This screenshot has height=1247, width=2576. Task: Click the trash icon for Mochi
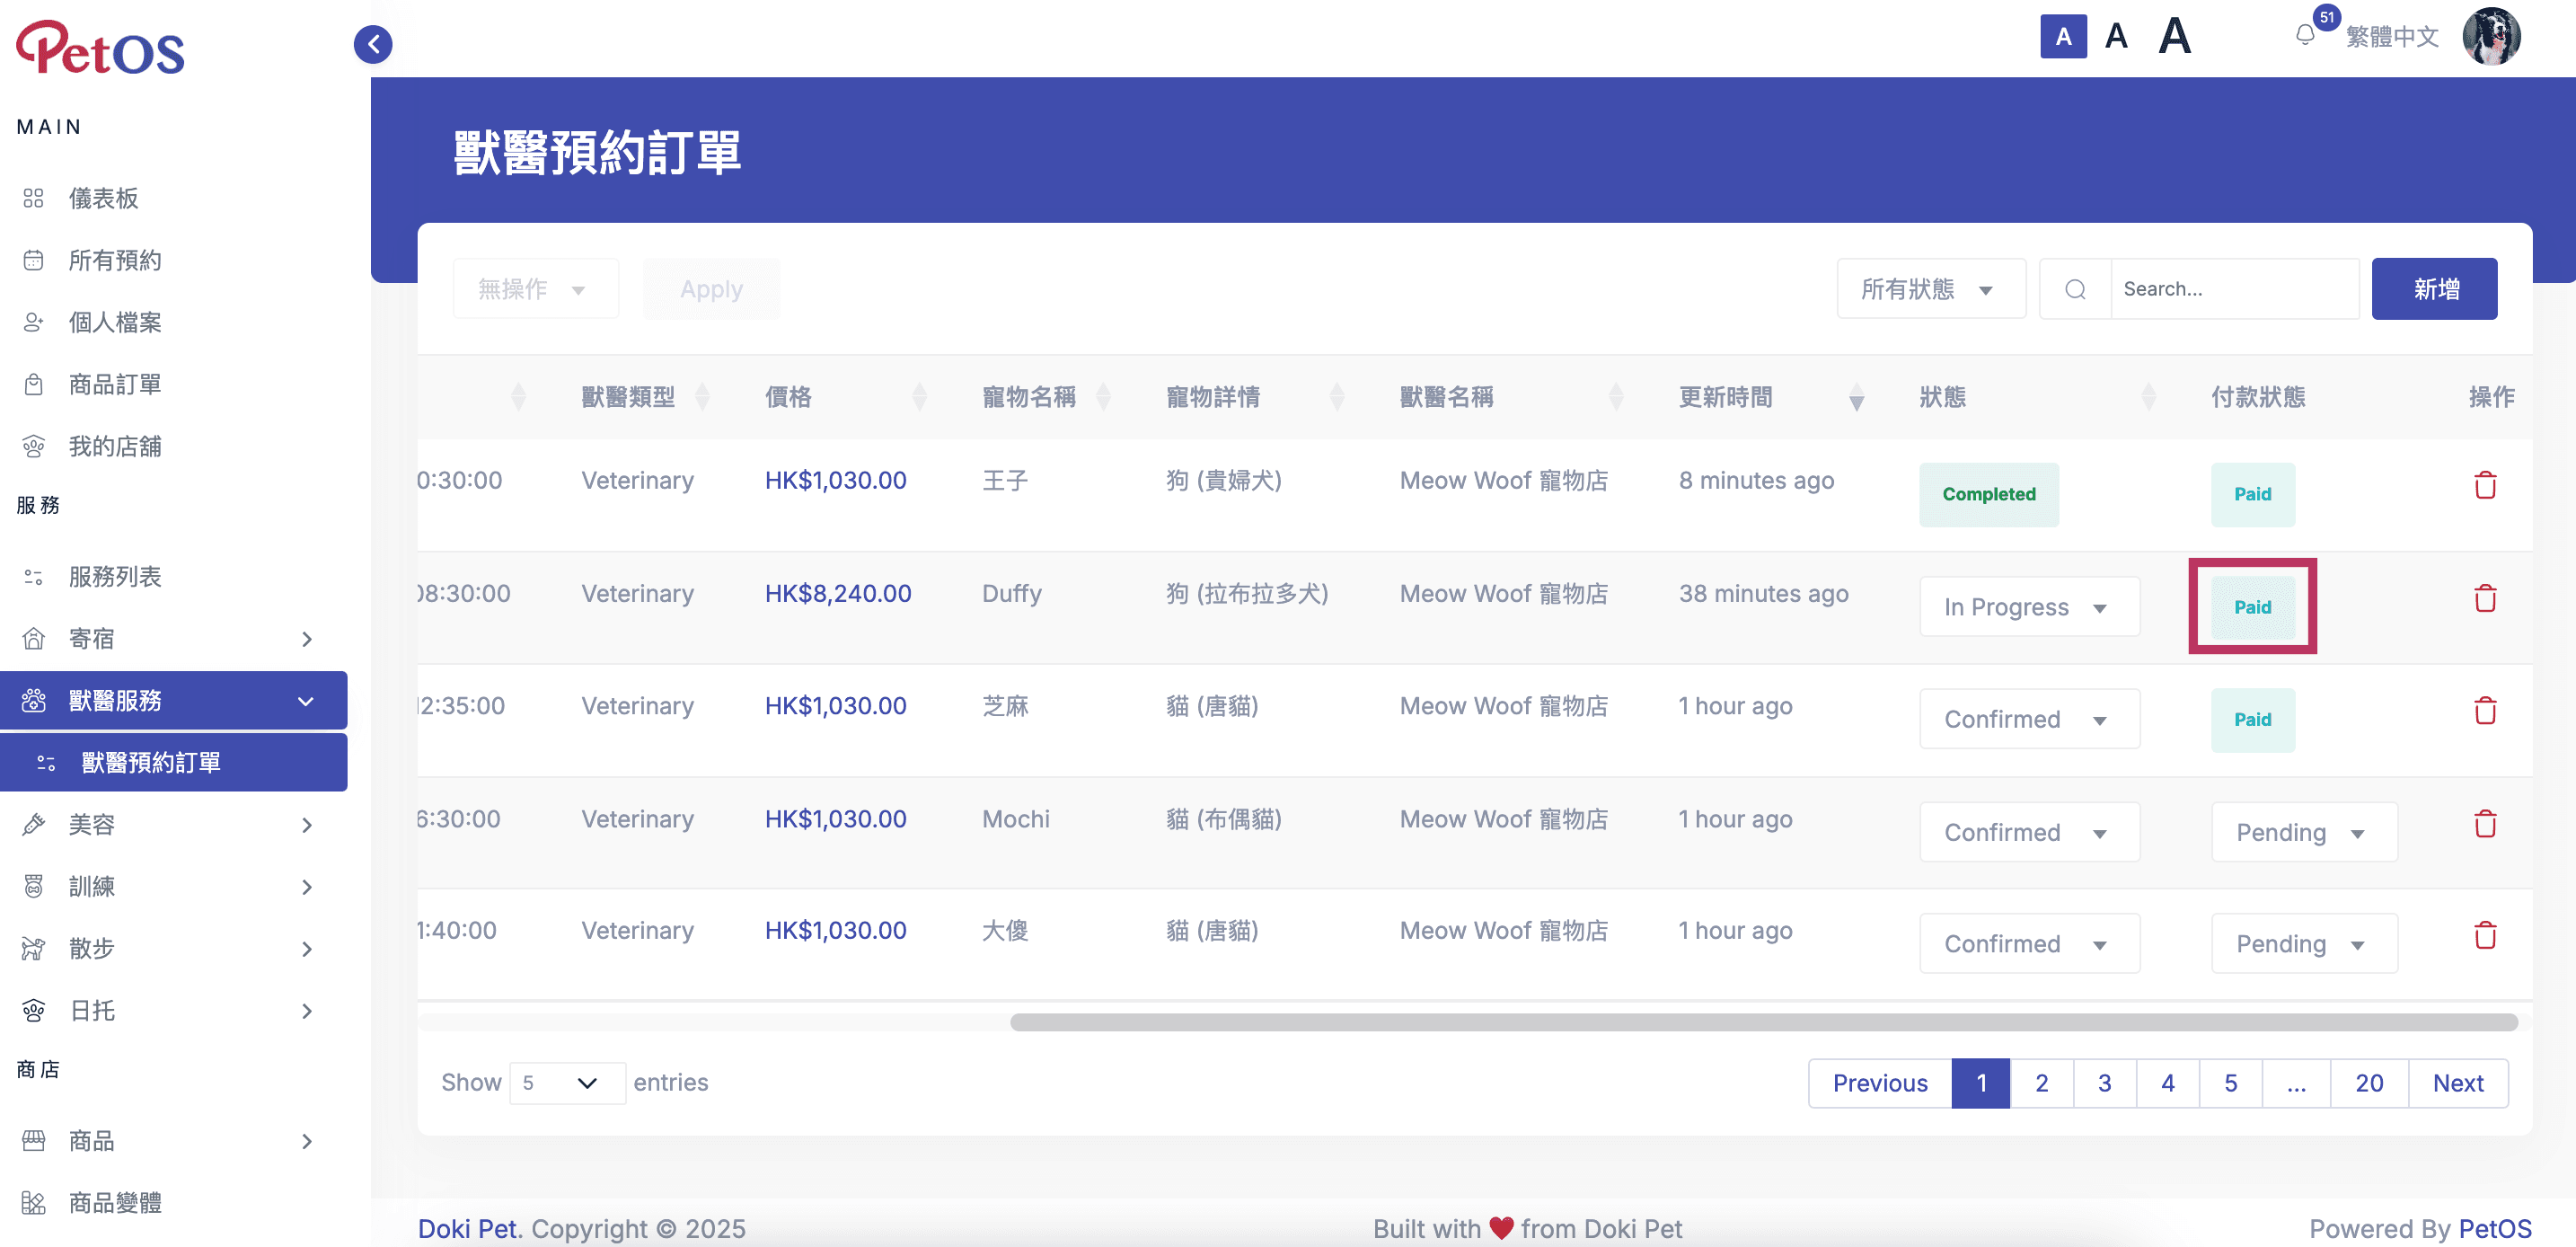click(2485, 825)
